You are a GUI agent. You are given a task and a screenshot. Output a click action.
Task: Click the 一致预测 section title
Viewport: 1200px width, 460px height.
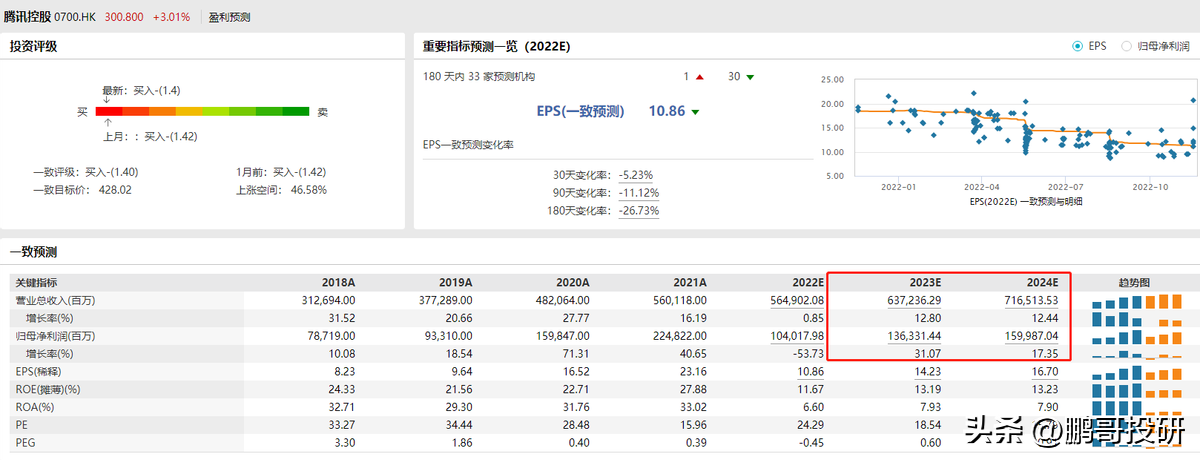(x=33, y=251)
